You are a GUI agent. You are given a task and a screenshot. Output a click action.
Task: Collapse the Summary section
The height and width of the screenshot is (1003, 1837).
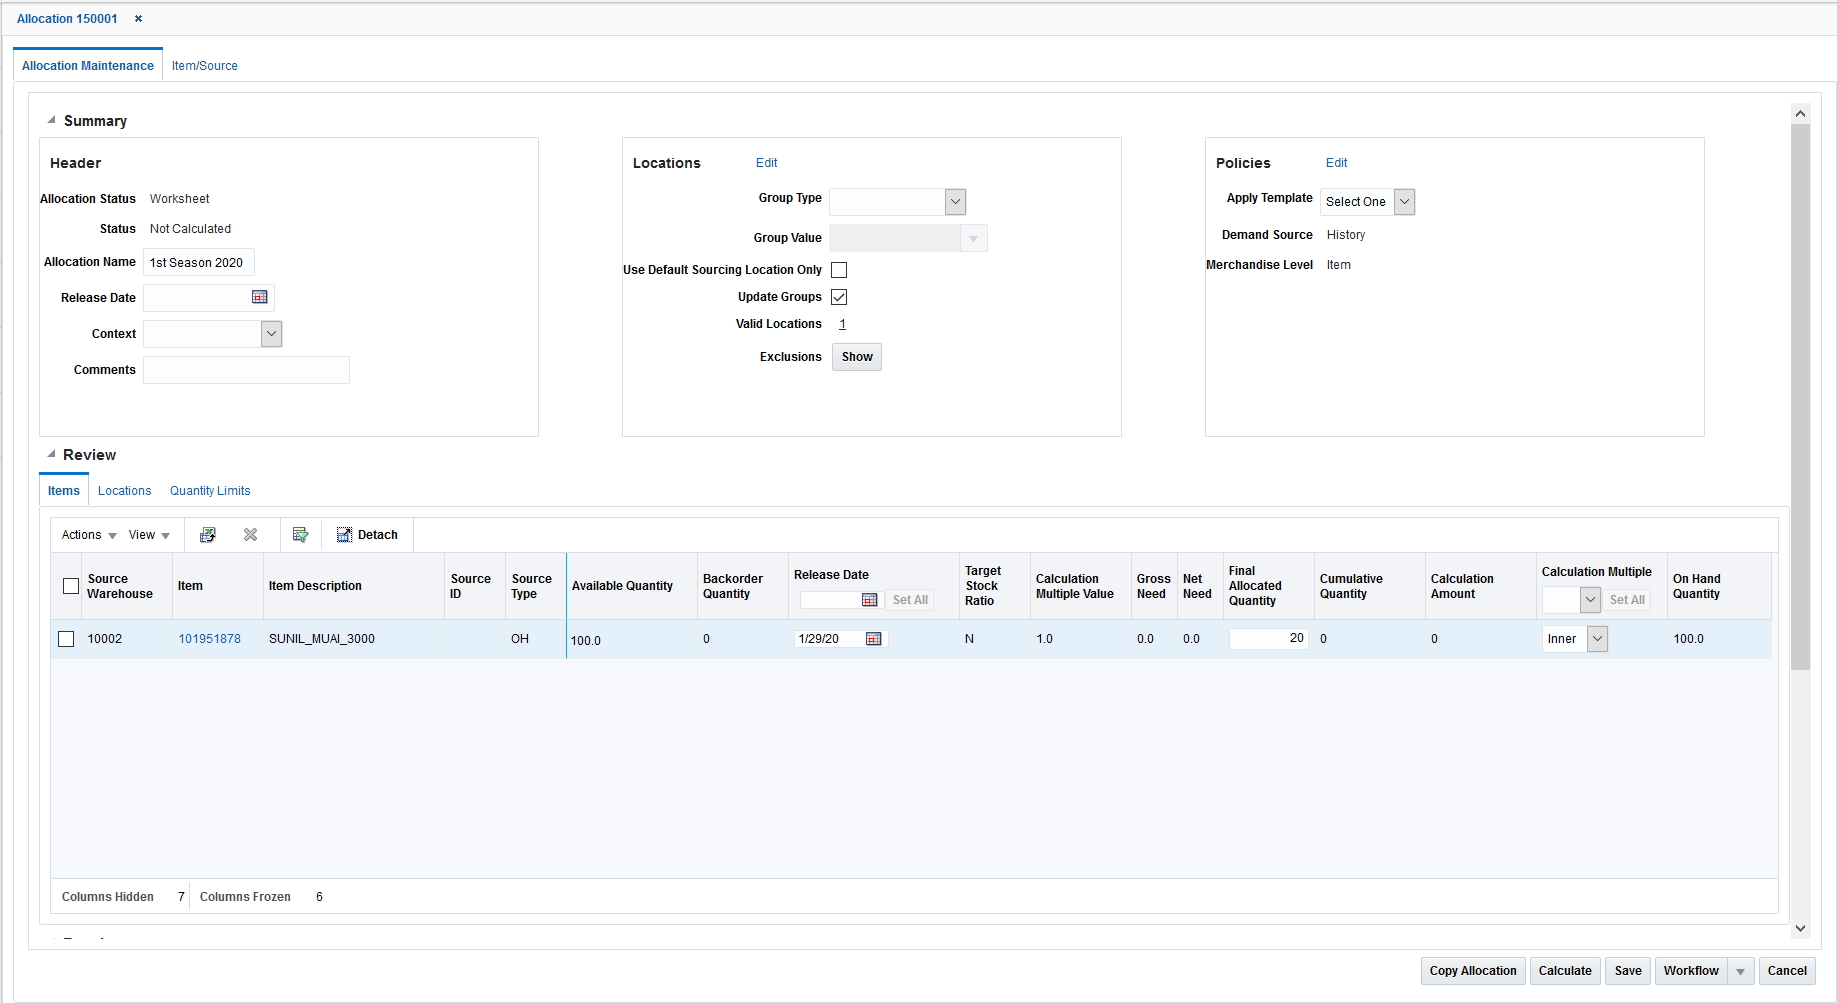click(x=49, y=118)
